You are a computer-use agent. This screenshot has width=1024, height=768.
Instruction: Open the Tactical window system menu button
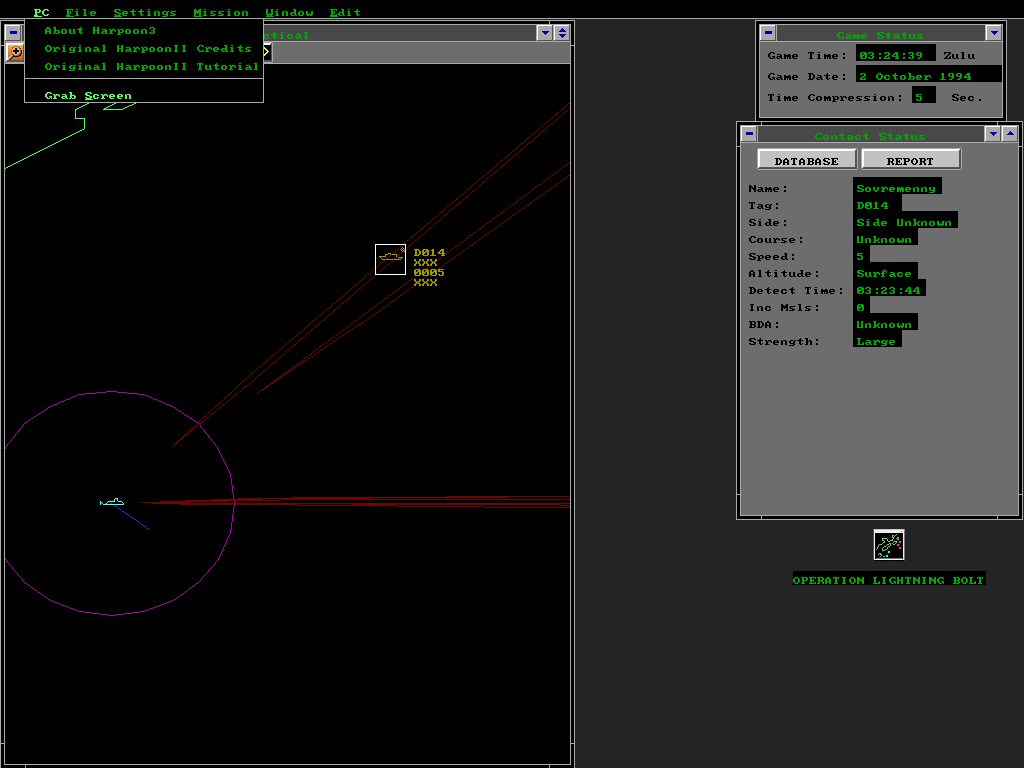point(13,33)
